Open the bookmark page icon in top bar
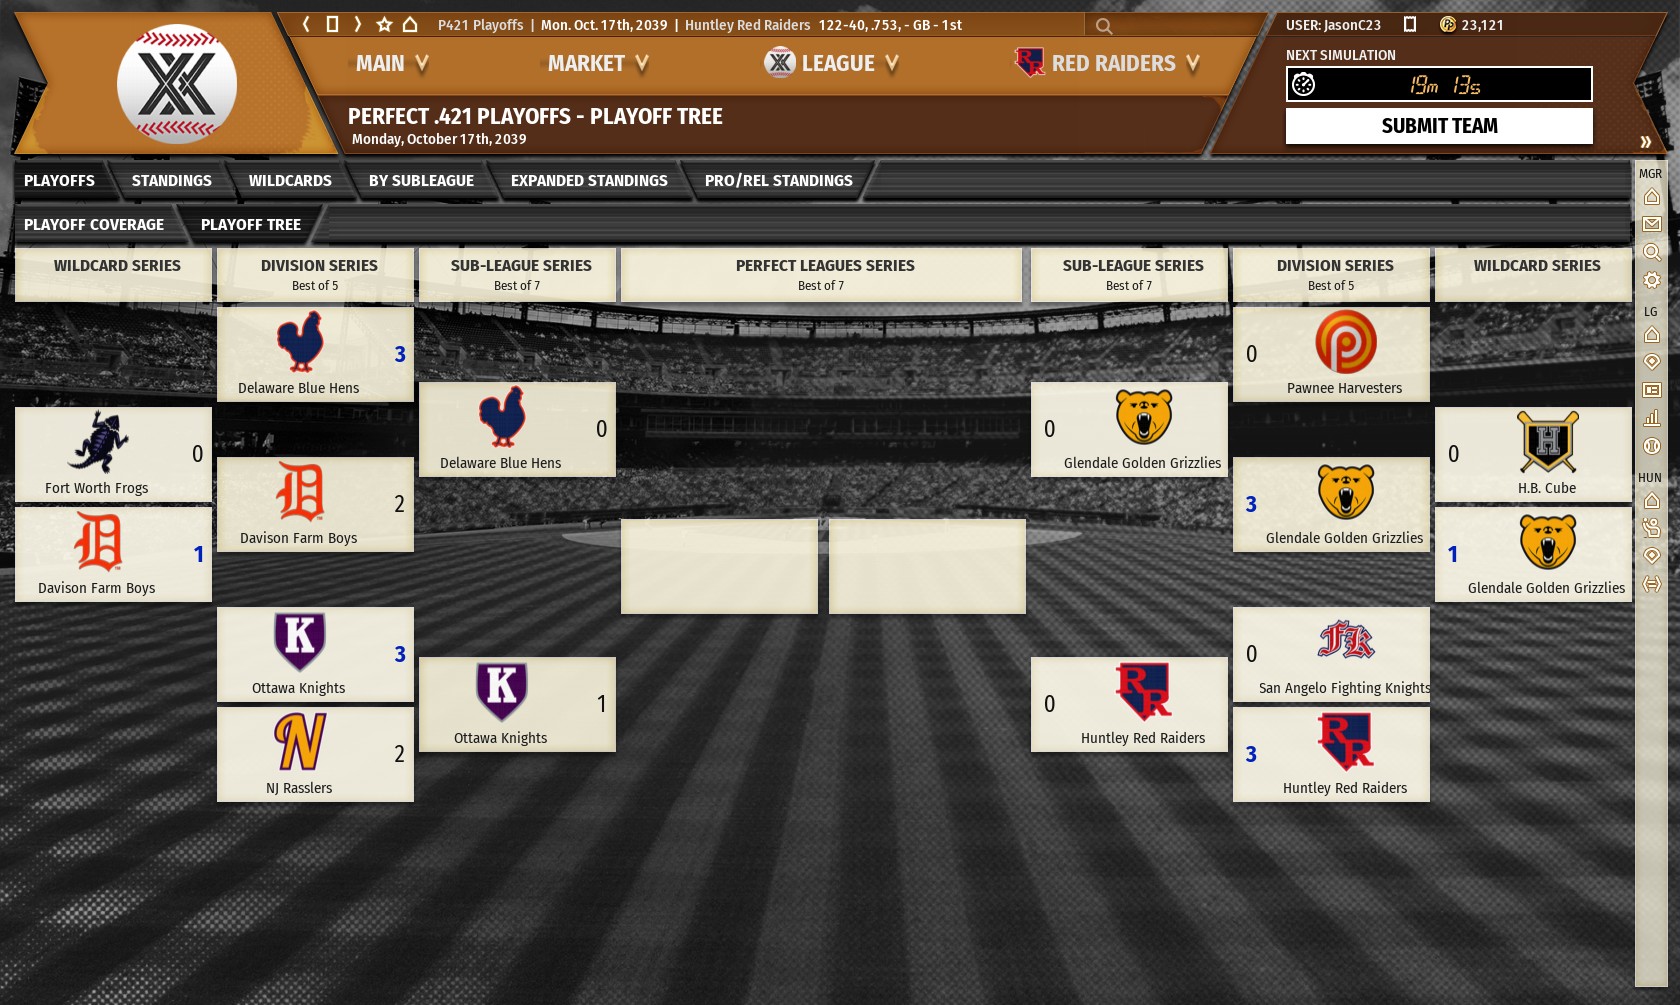The image size is (1680, 1005). (332, 24)
